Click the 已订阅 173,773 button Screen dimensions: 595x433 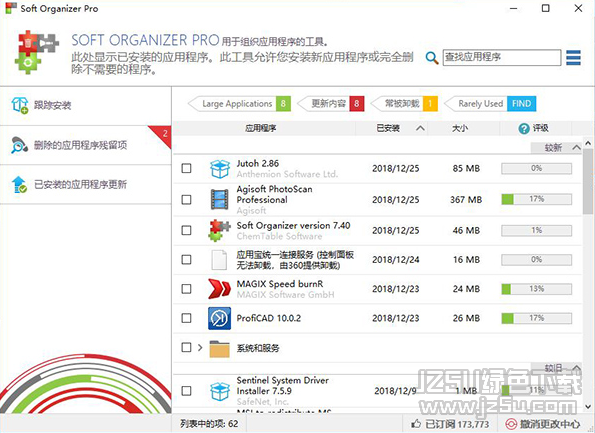[450, 424]
